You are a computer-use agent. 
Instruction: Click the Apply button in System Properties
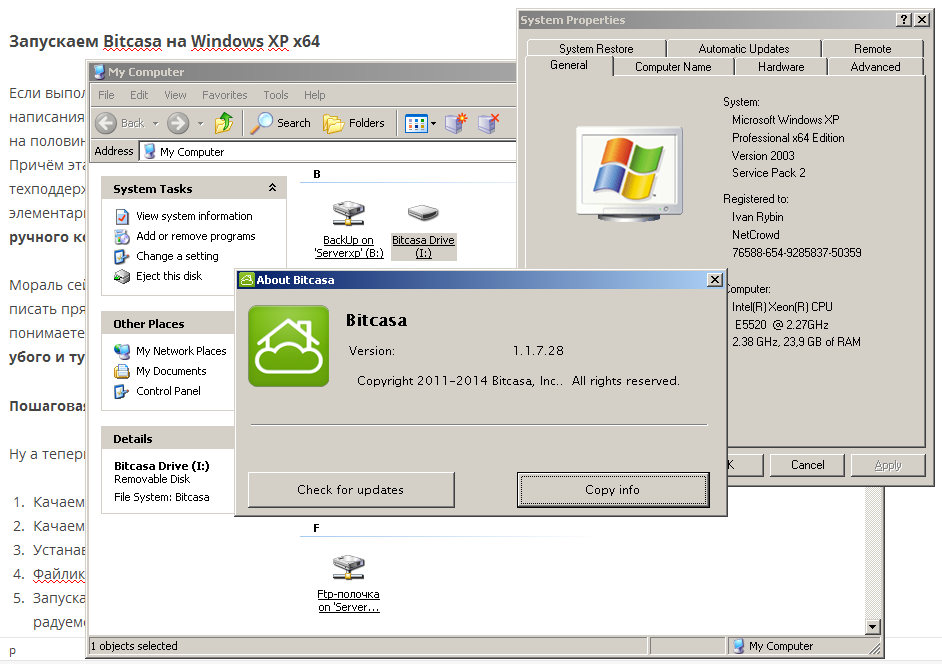point(888,465)
